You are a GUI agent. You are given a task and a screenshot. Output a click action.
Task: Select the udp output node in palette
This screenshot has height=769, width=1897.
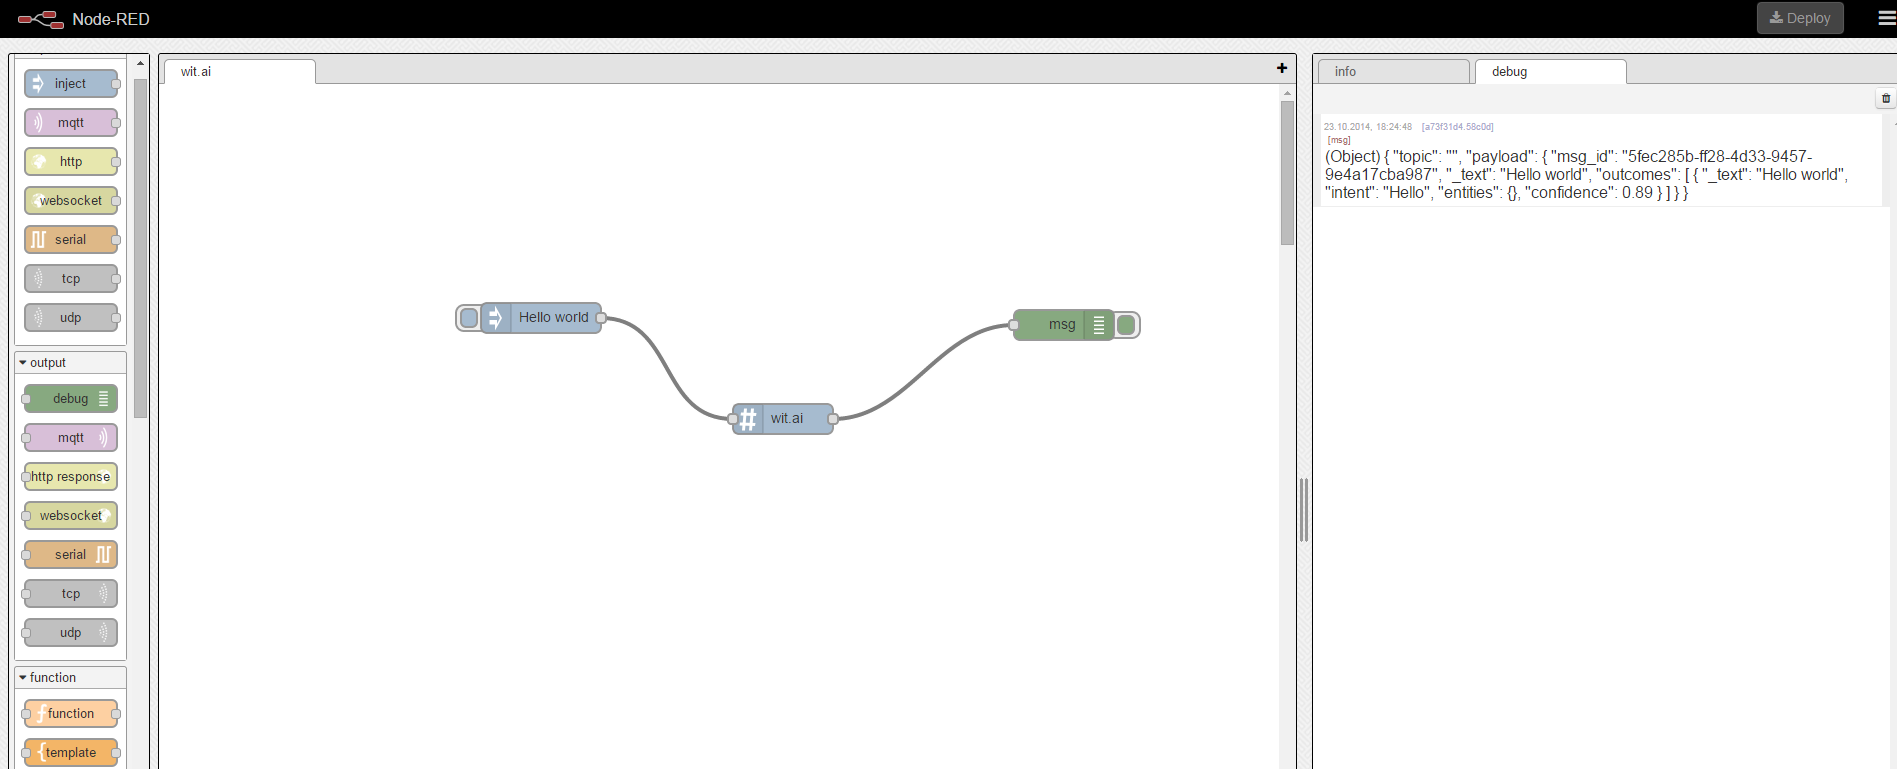[x=70, y=633]
